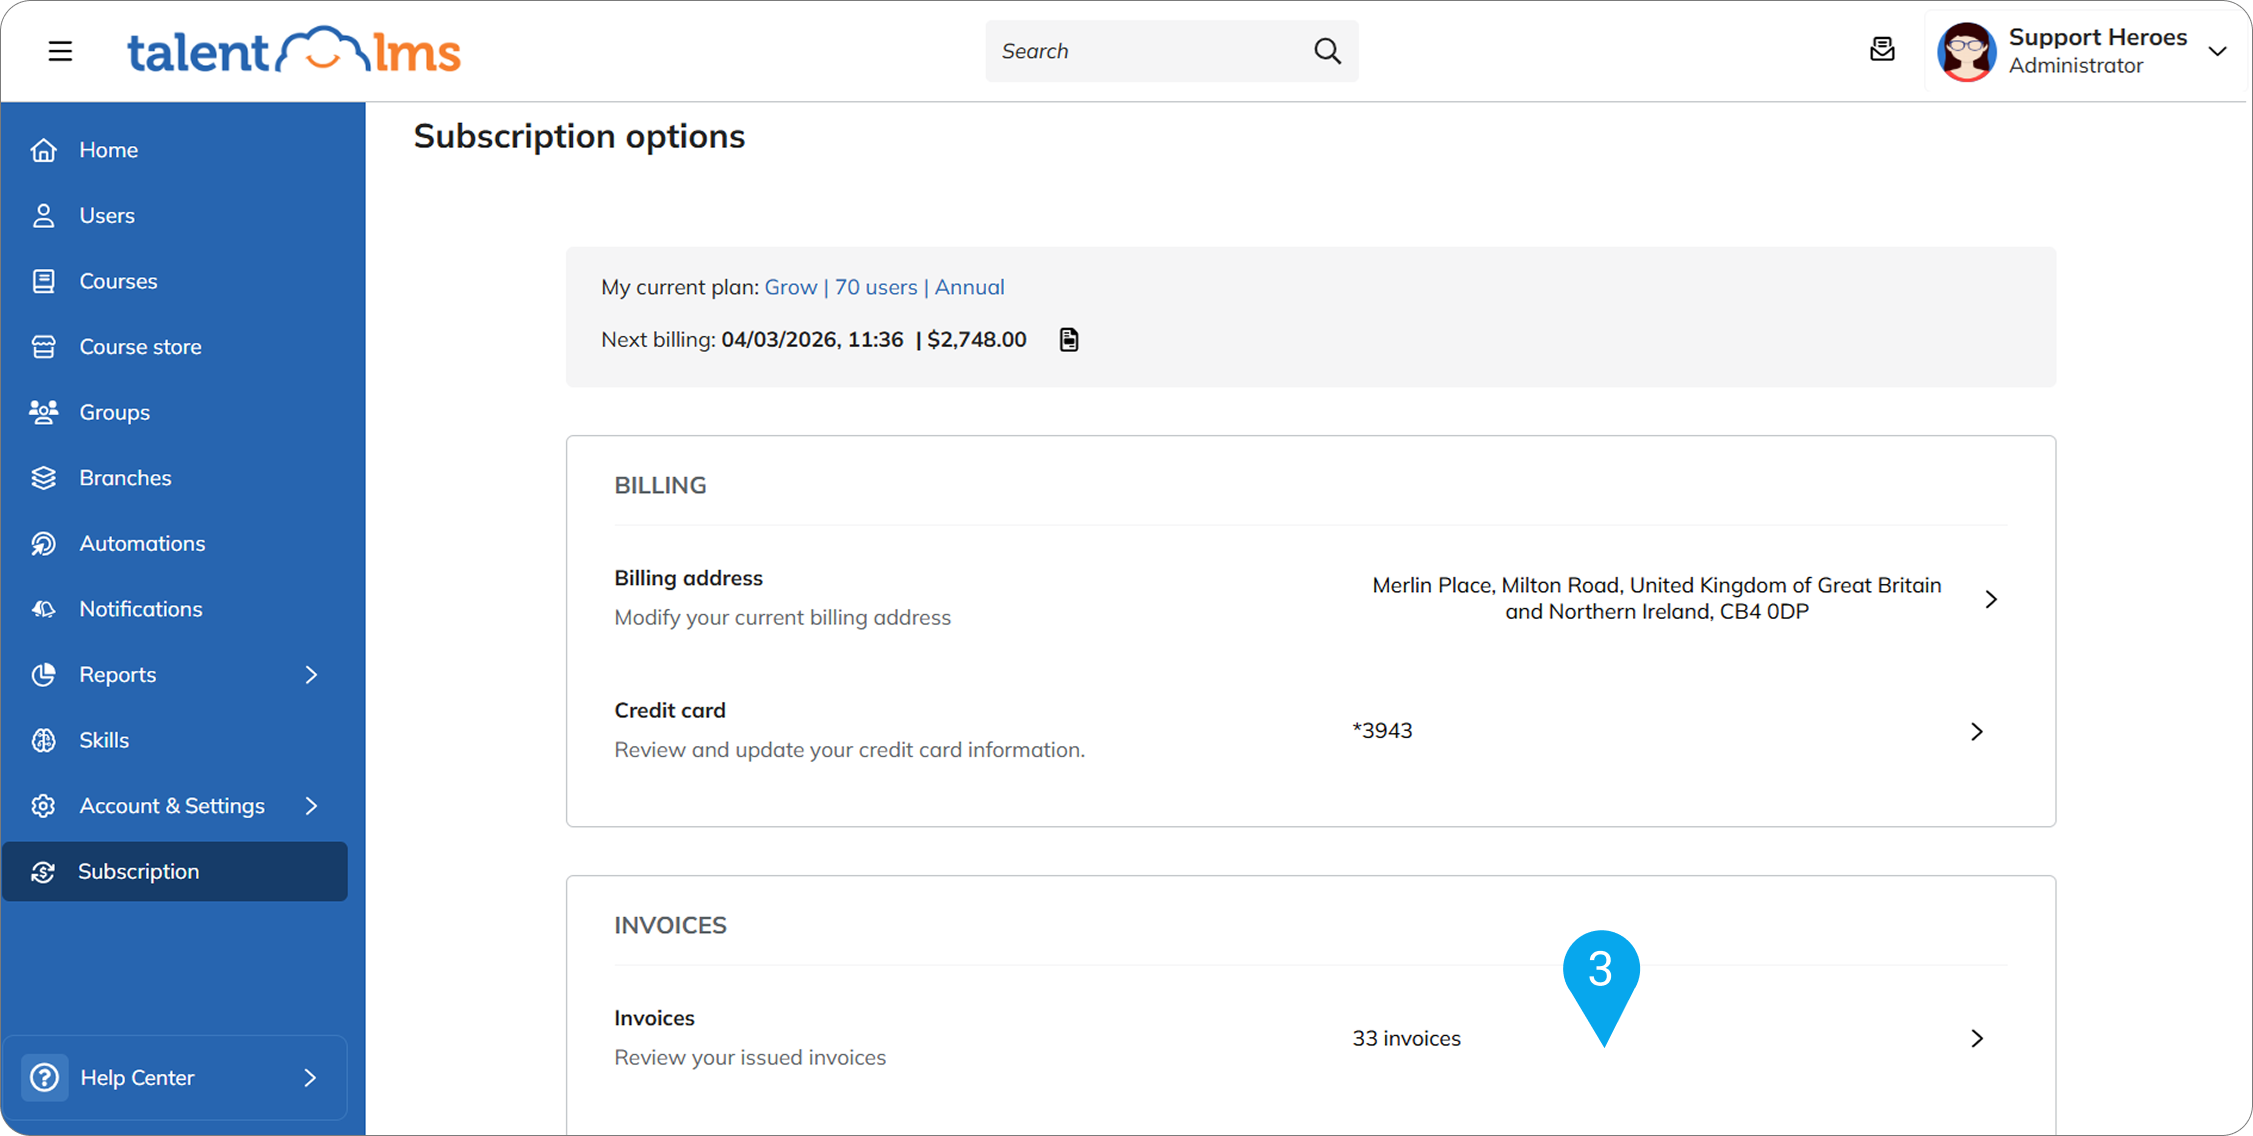The height and width of the screenshot is (1136, 2253).
Task: Click the INVOICES section header
Action: point(670,925)
